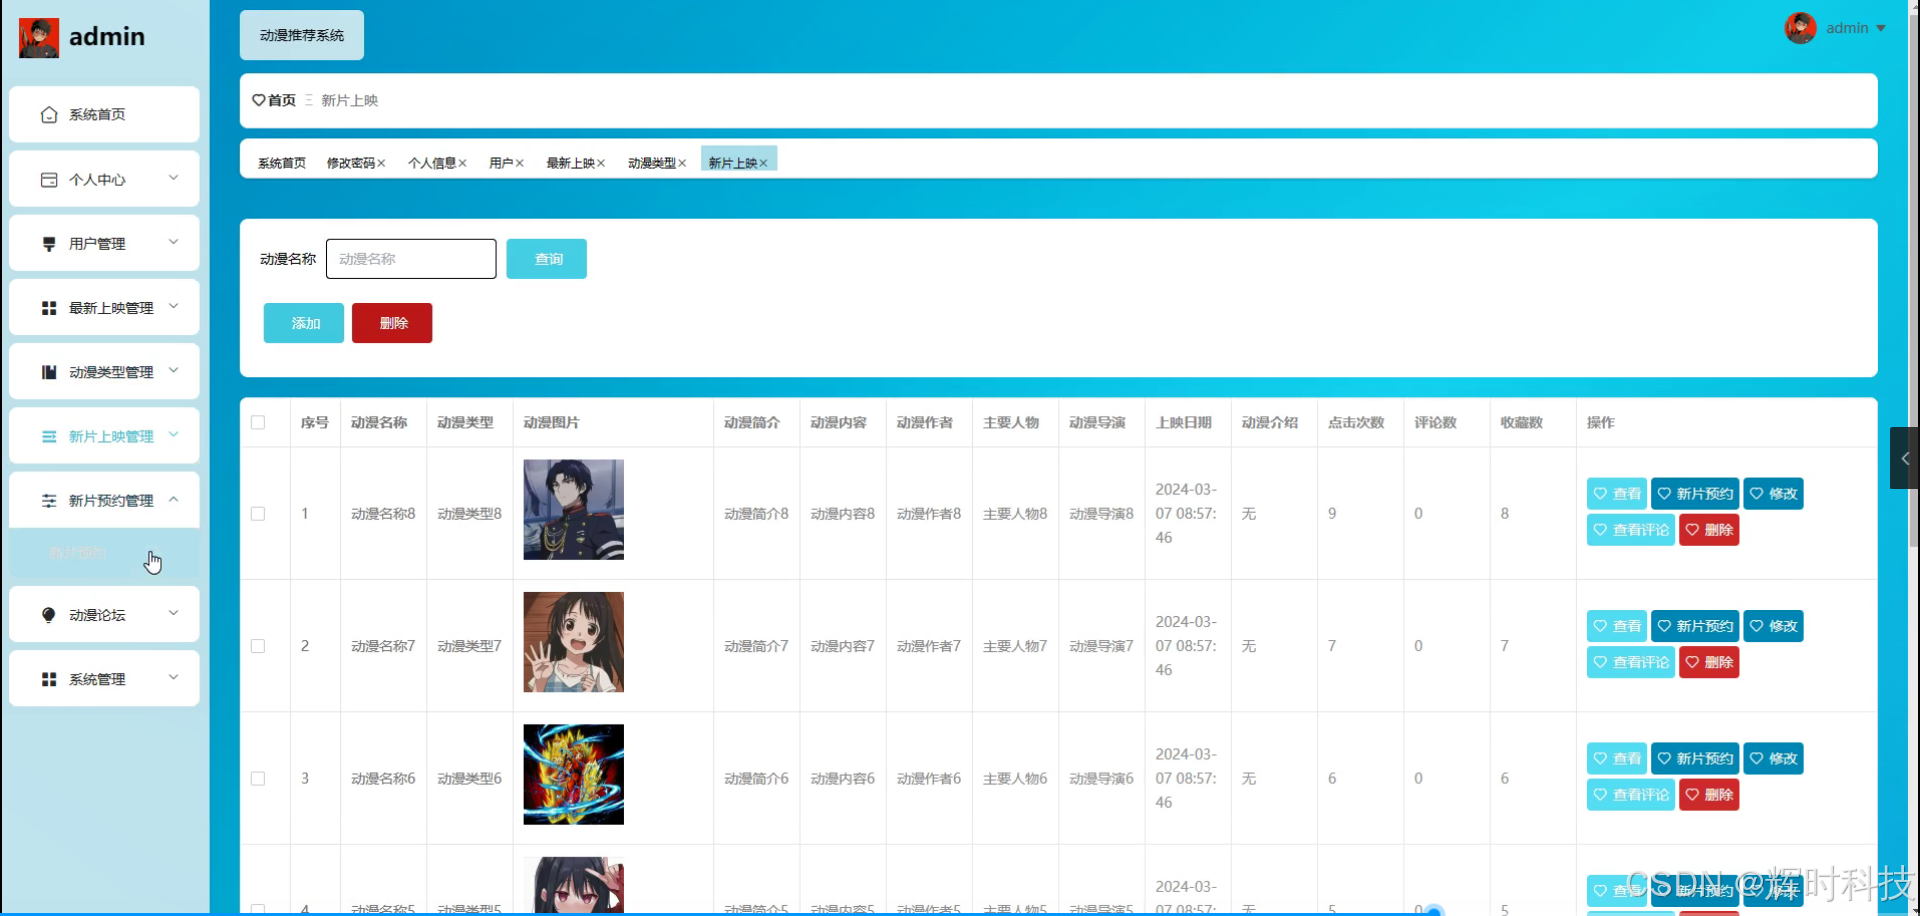This screenshot has height=916, width=1920.
Task: Check the row for 动漫名称8
Action: click(258, 514)
